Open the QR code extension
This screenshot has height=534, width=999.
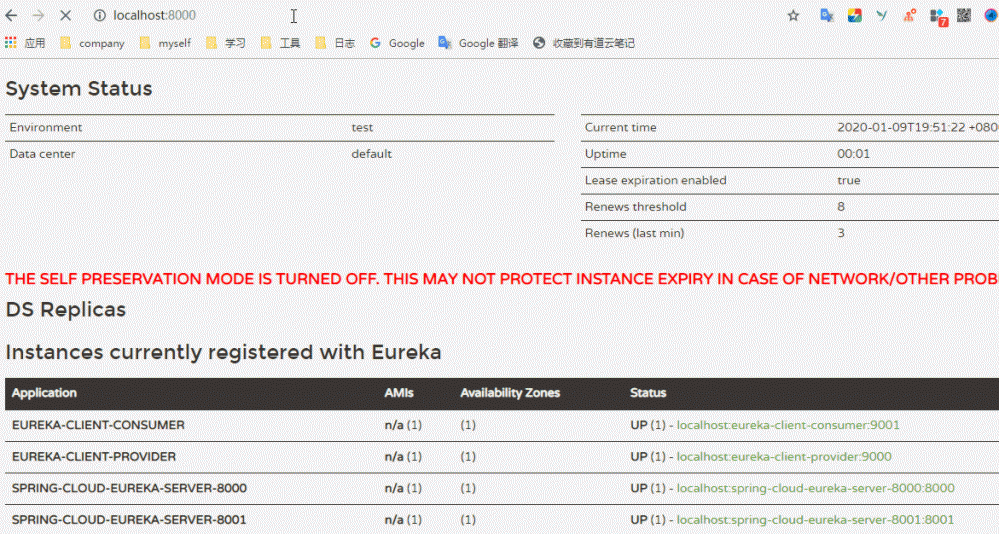click(x=964, y=15)
